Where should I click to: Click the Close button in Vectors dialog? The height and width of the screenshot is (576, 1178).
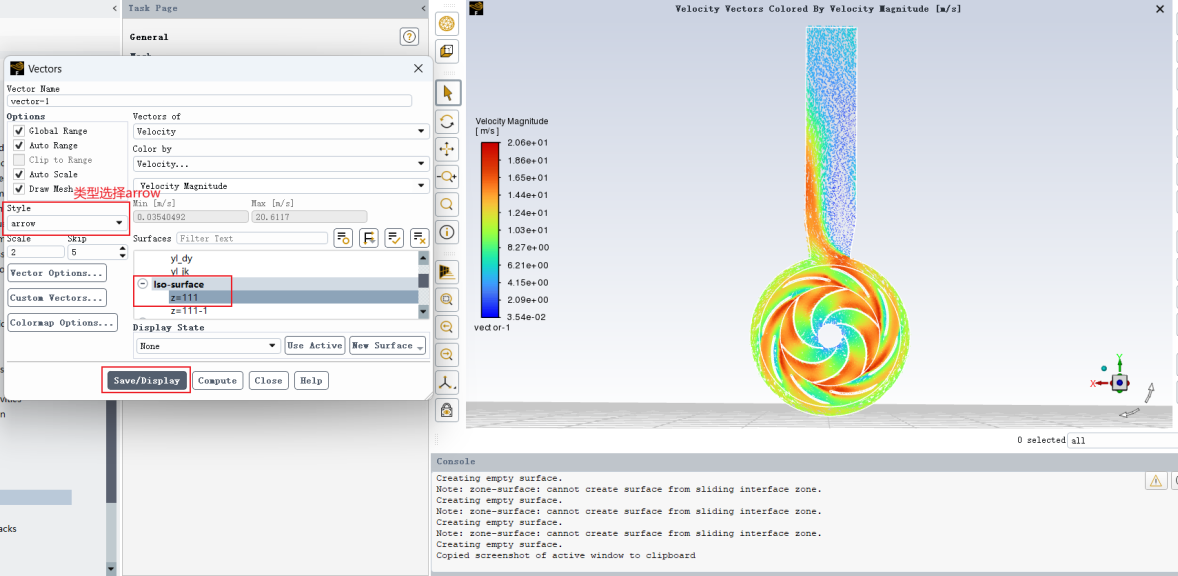point(268,381)
